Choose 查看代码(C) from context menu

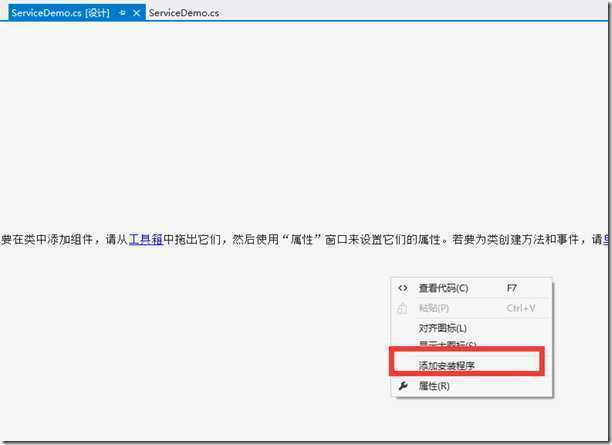[x=471, y=288]
